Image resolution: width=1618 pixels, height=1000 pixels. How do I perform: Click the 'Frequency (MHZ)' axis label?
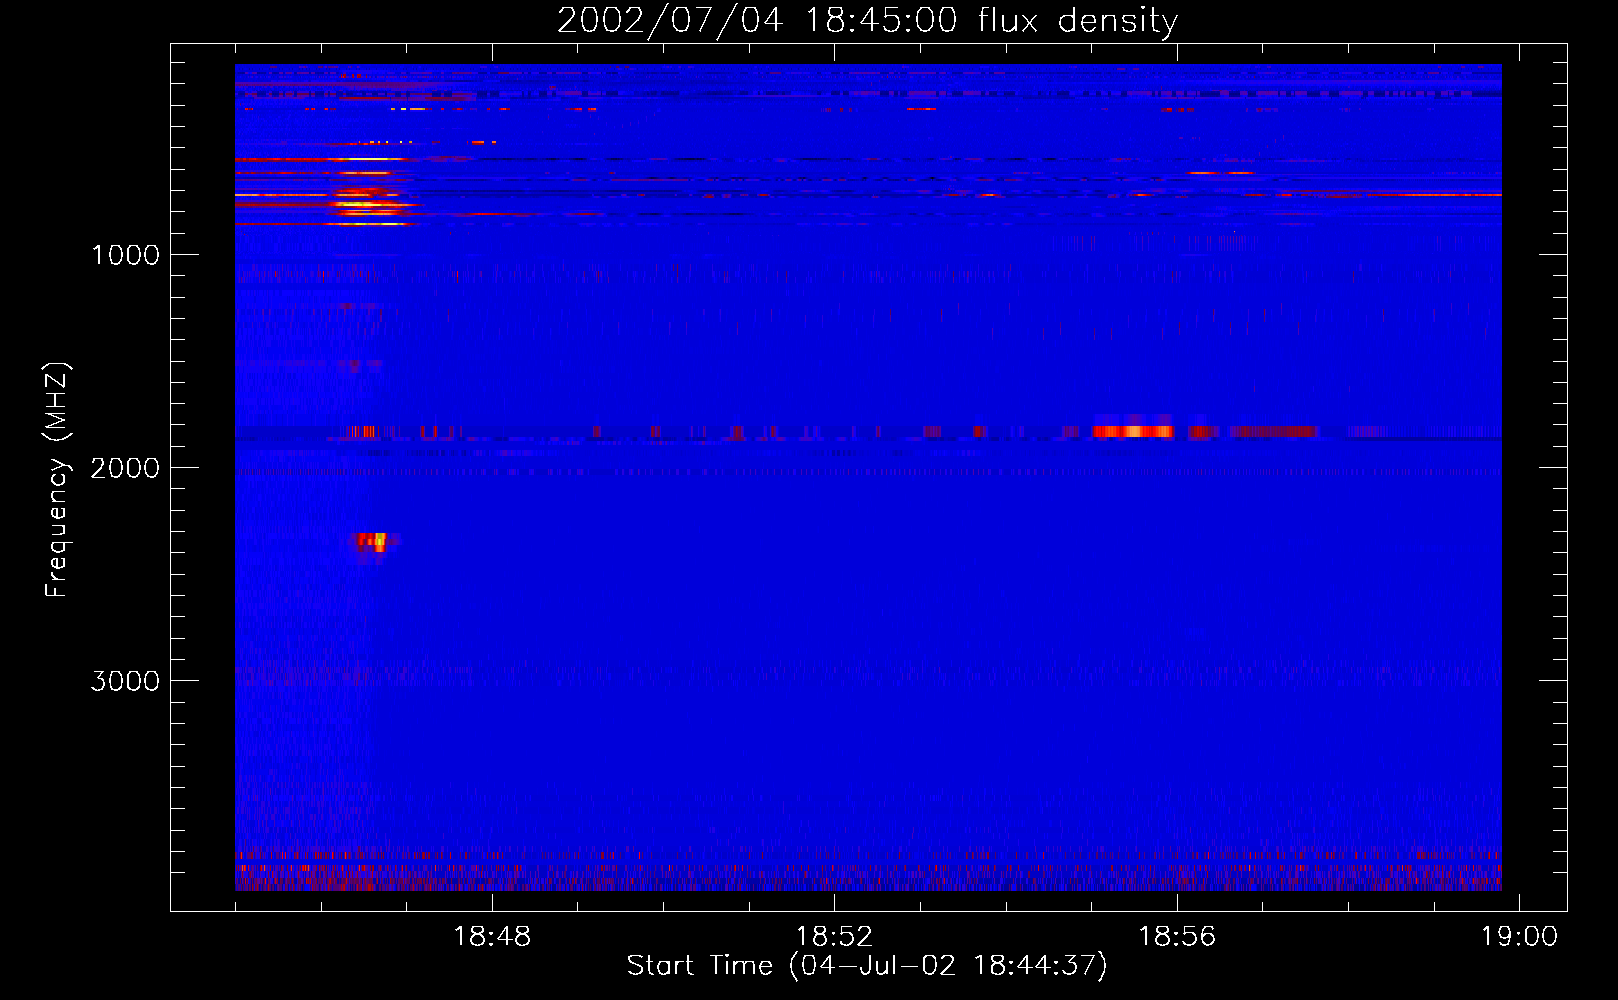tap(57, 480)
